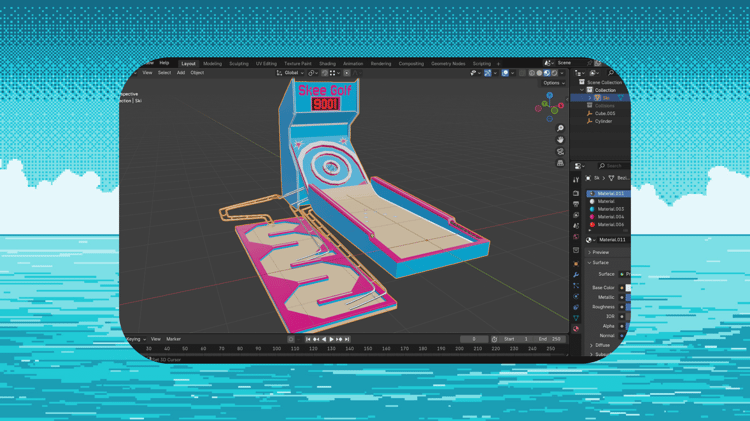Switch to orthographic grid view icon

pyautogui.click(x=560, y=163)
